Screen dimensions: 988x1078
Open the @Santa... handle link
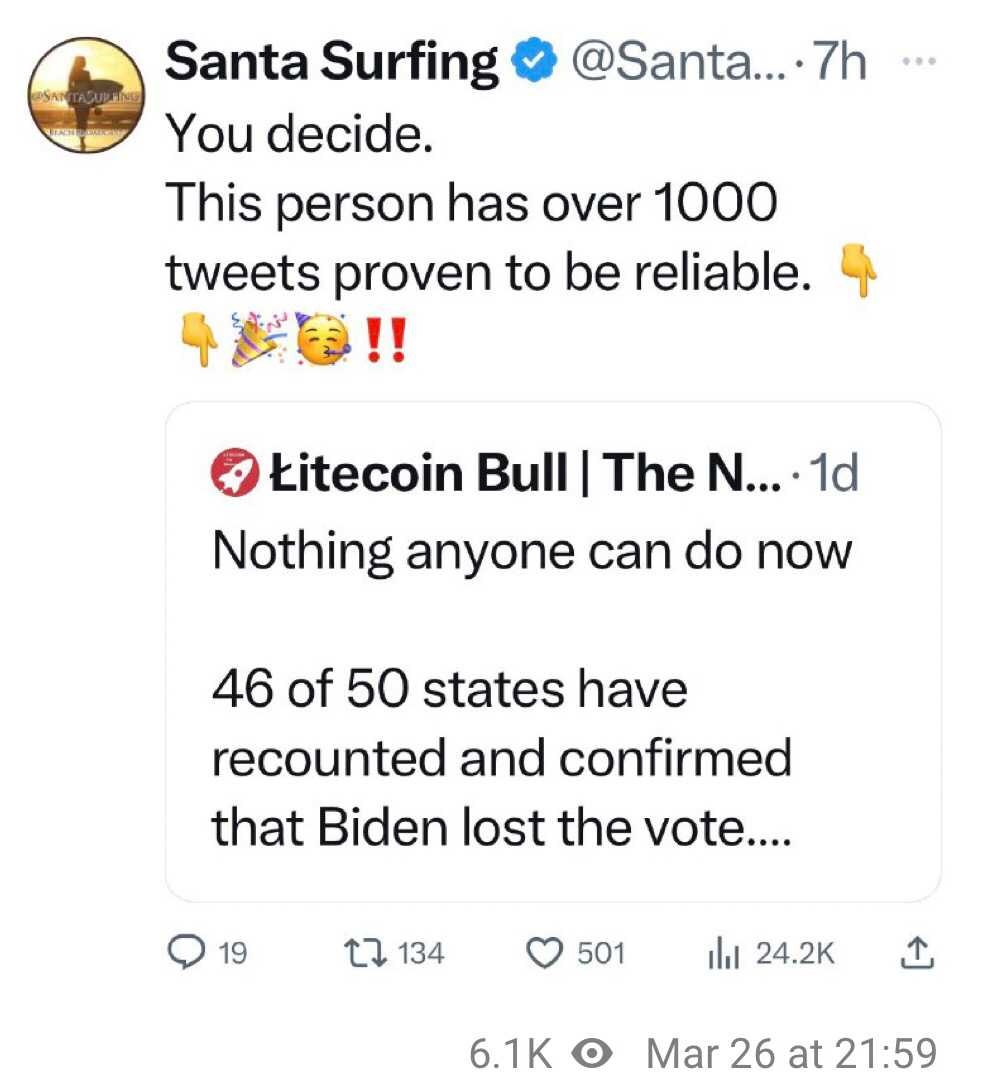pyautogui.click(x=677, y=61)
